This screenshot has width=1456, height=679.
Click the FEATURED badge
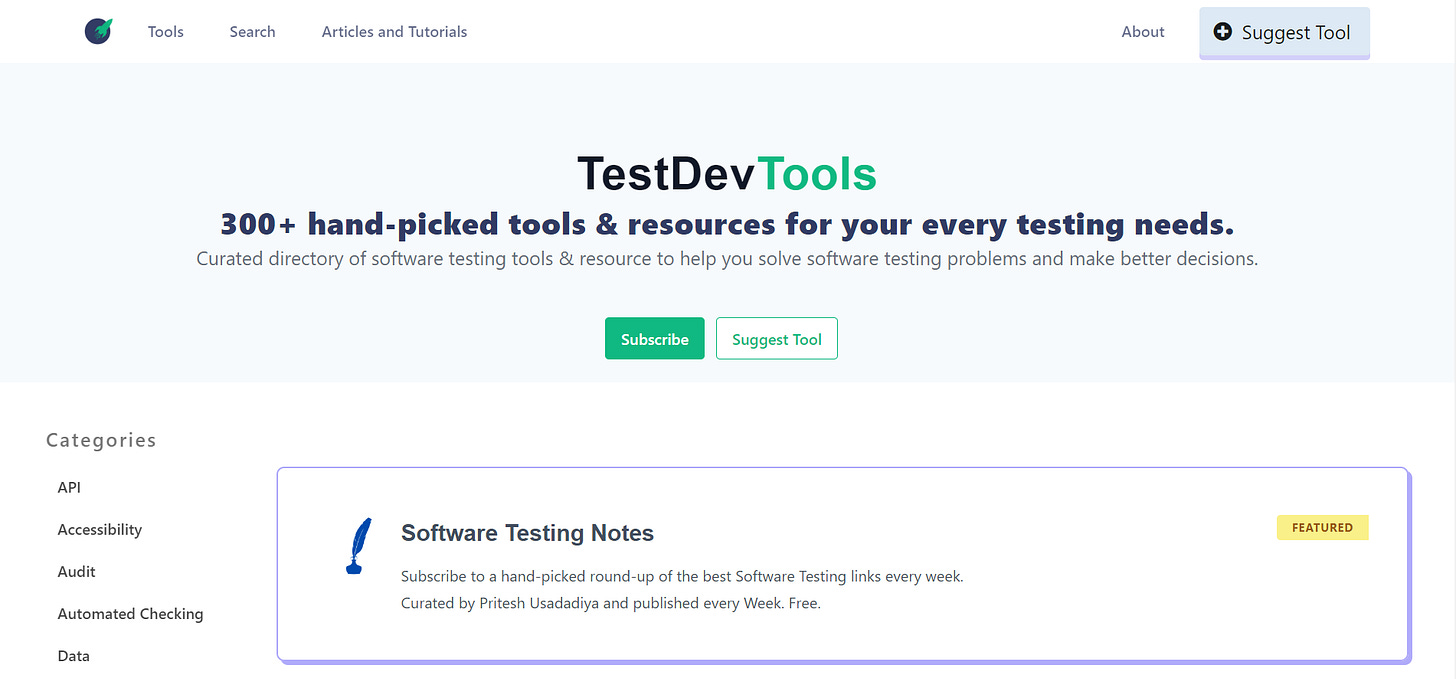1322,527
